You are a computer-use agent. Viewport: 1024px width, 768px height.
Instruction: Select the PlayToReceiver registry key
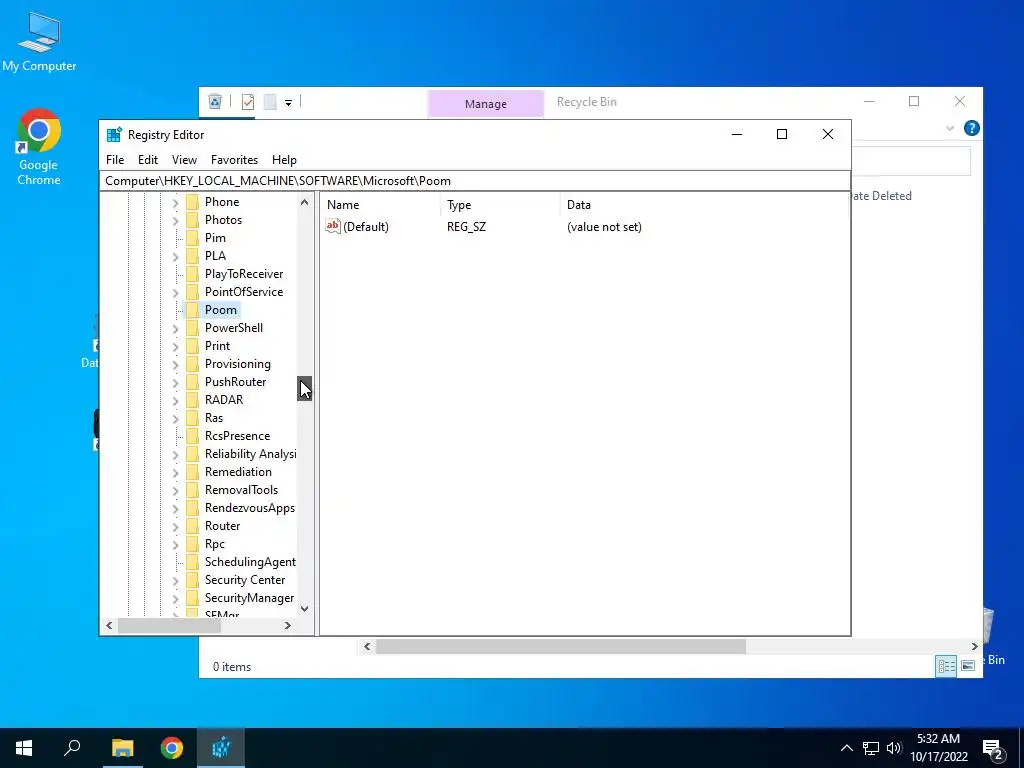tap(244, 274)
